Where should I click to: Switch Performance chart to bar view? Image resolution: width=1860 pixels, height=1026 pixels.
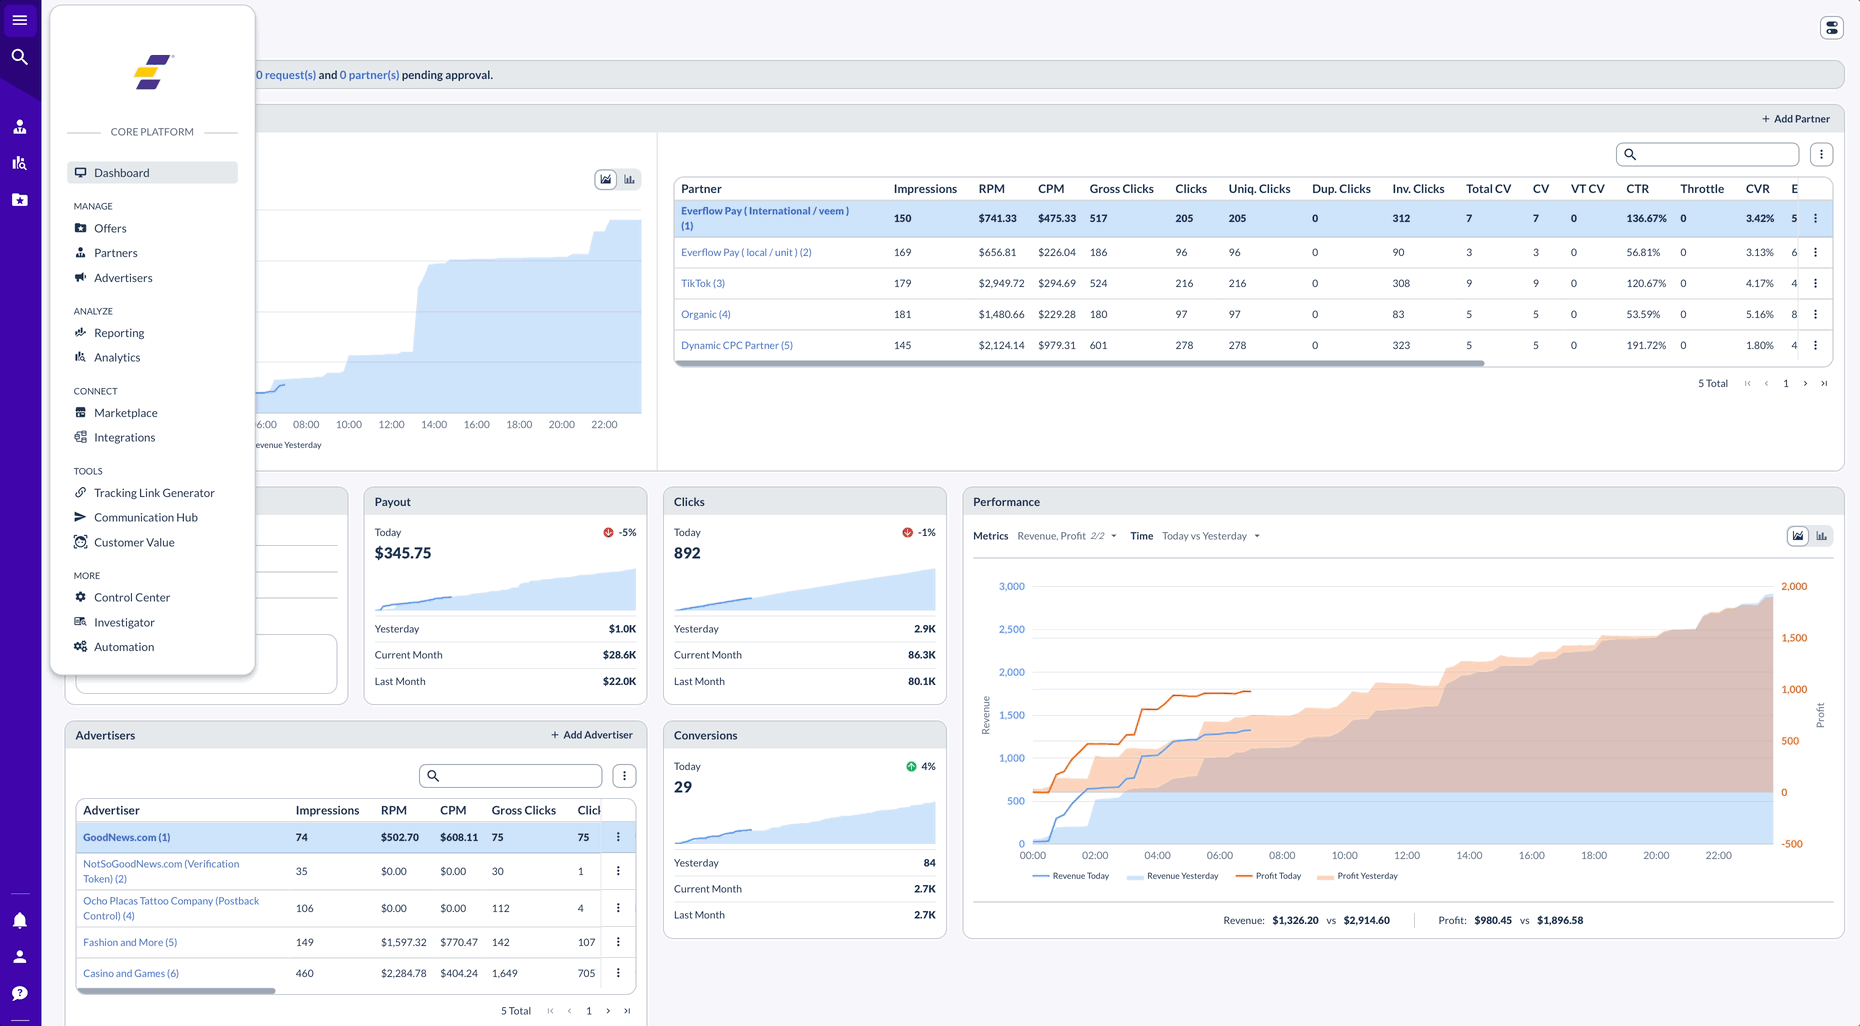pos(1822,536)
